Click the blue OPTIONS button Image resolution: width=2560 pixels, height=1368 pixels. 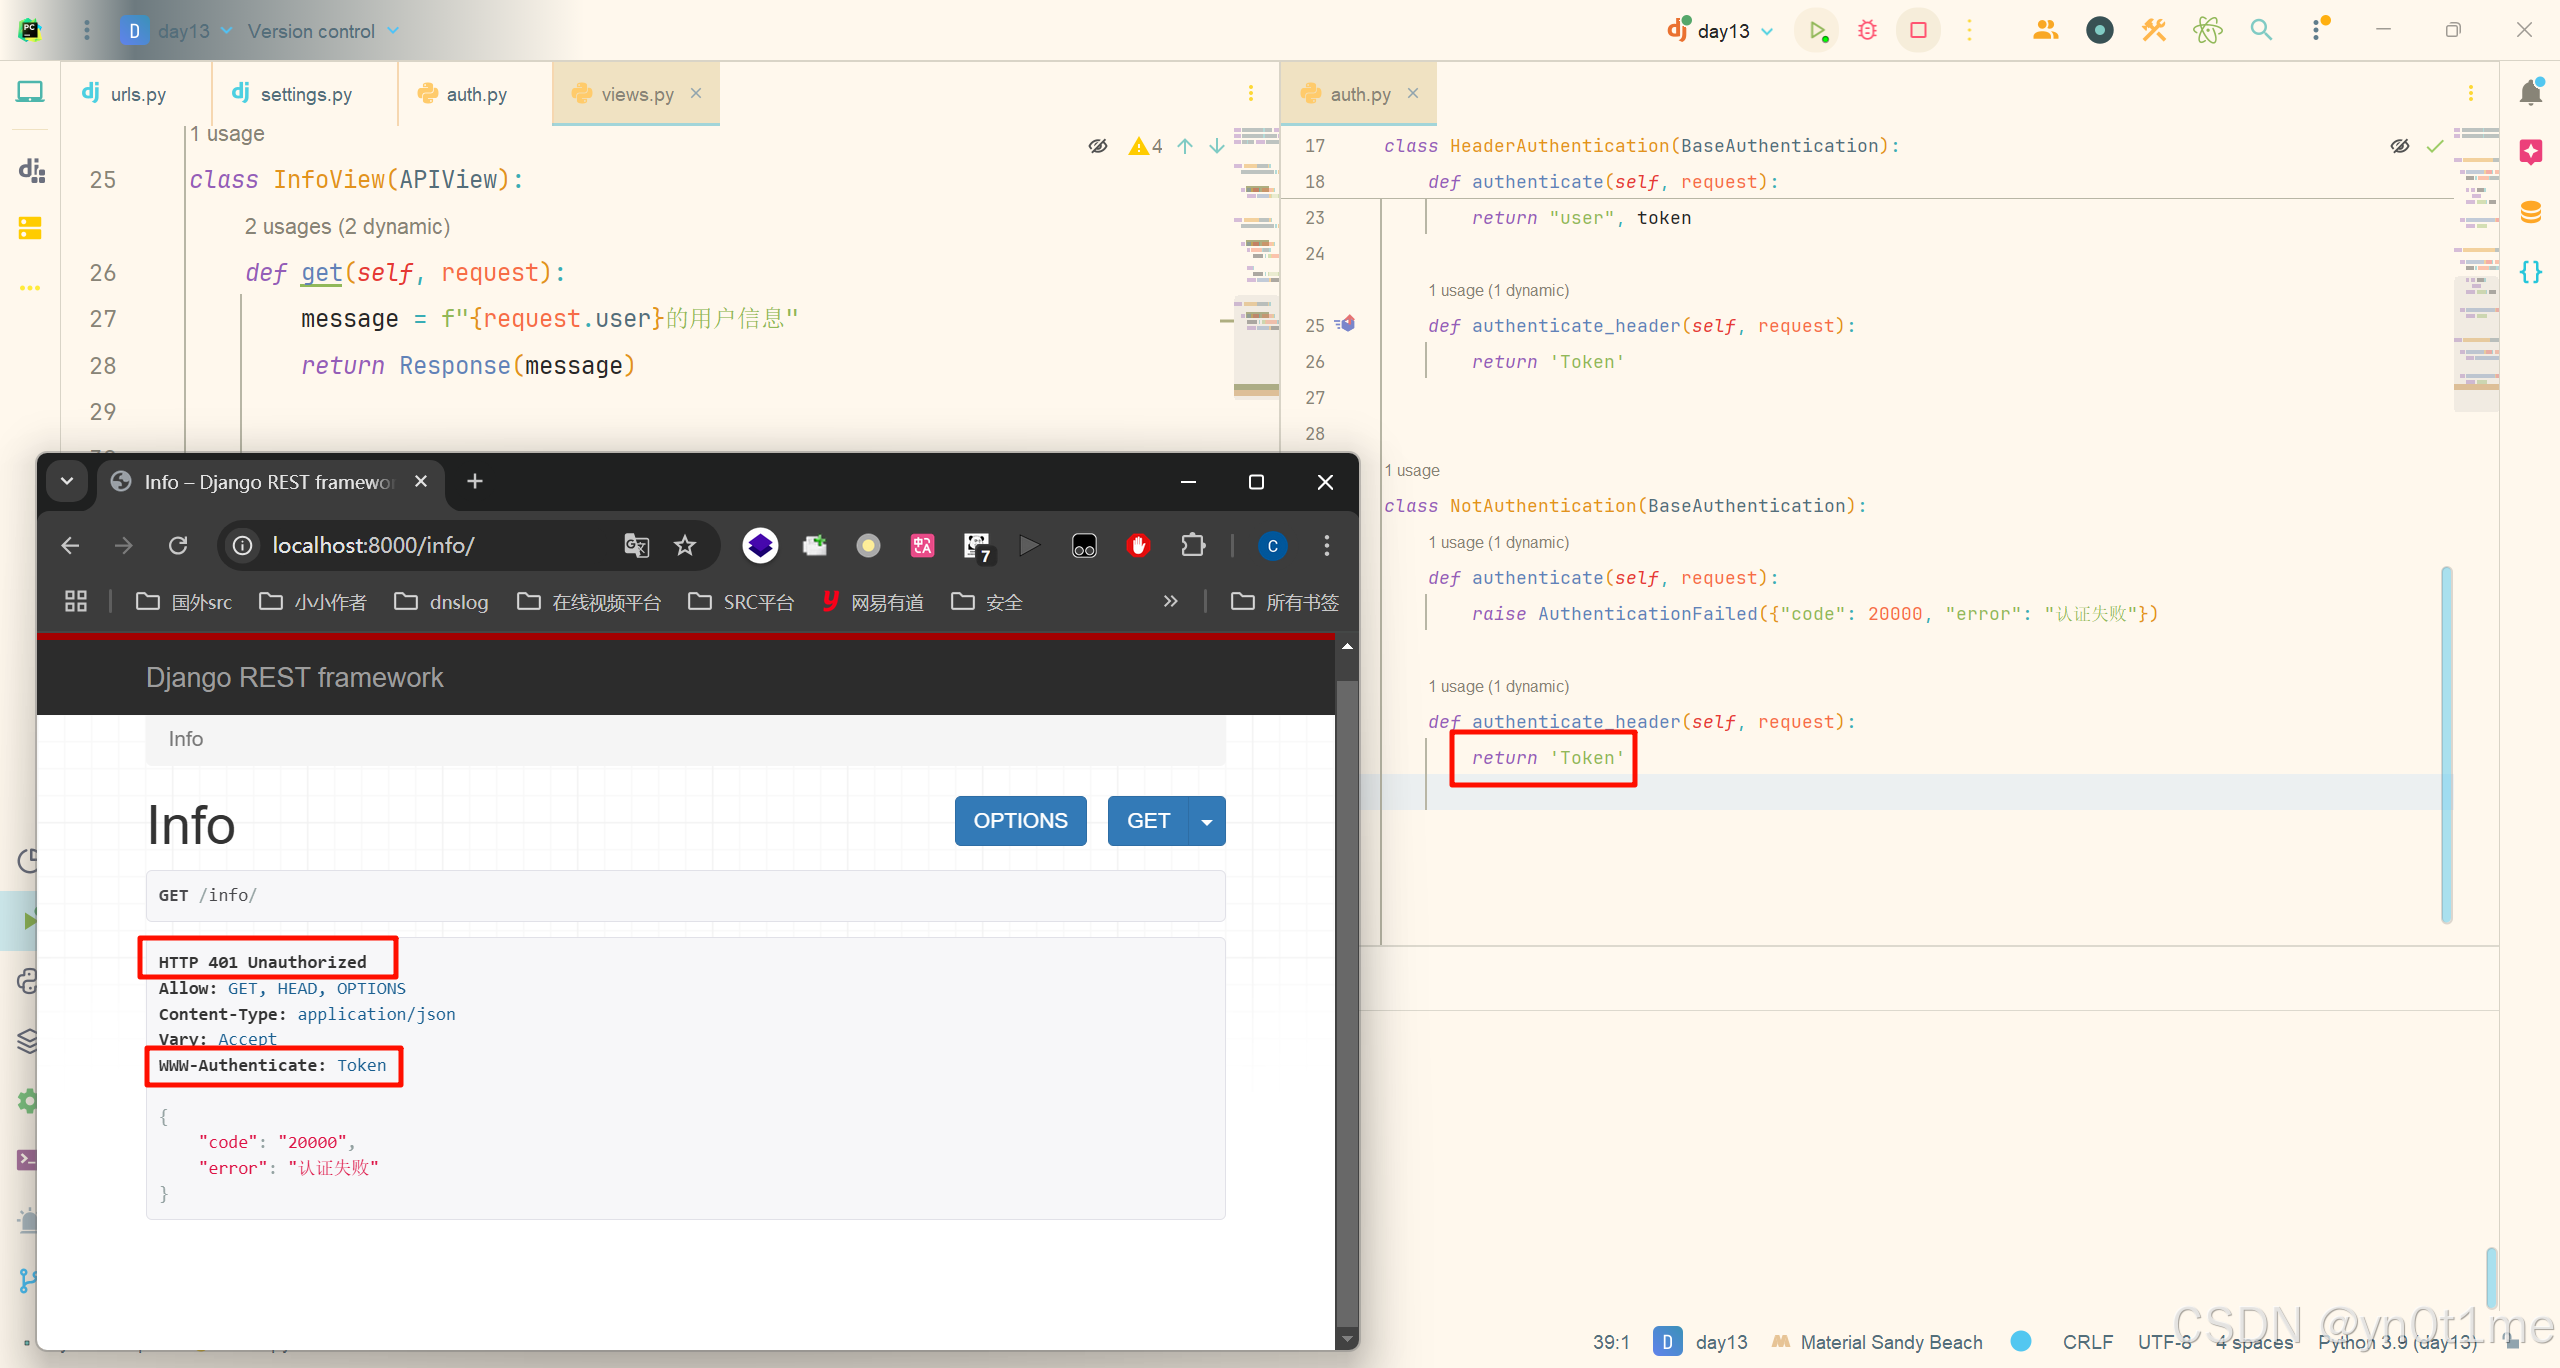coord(1020,821)
